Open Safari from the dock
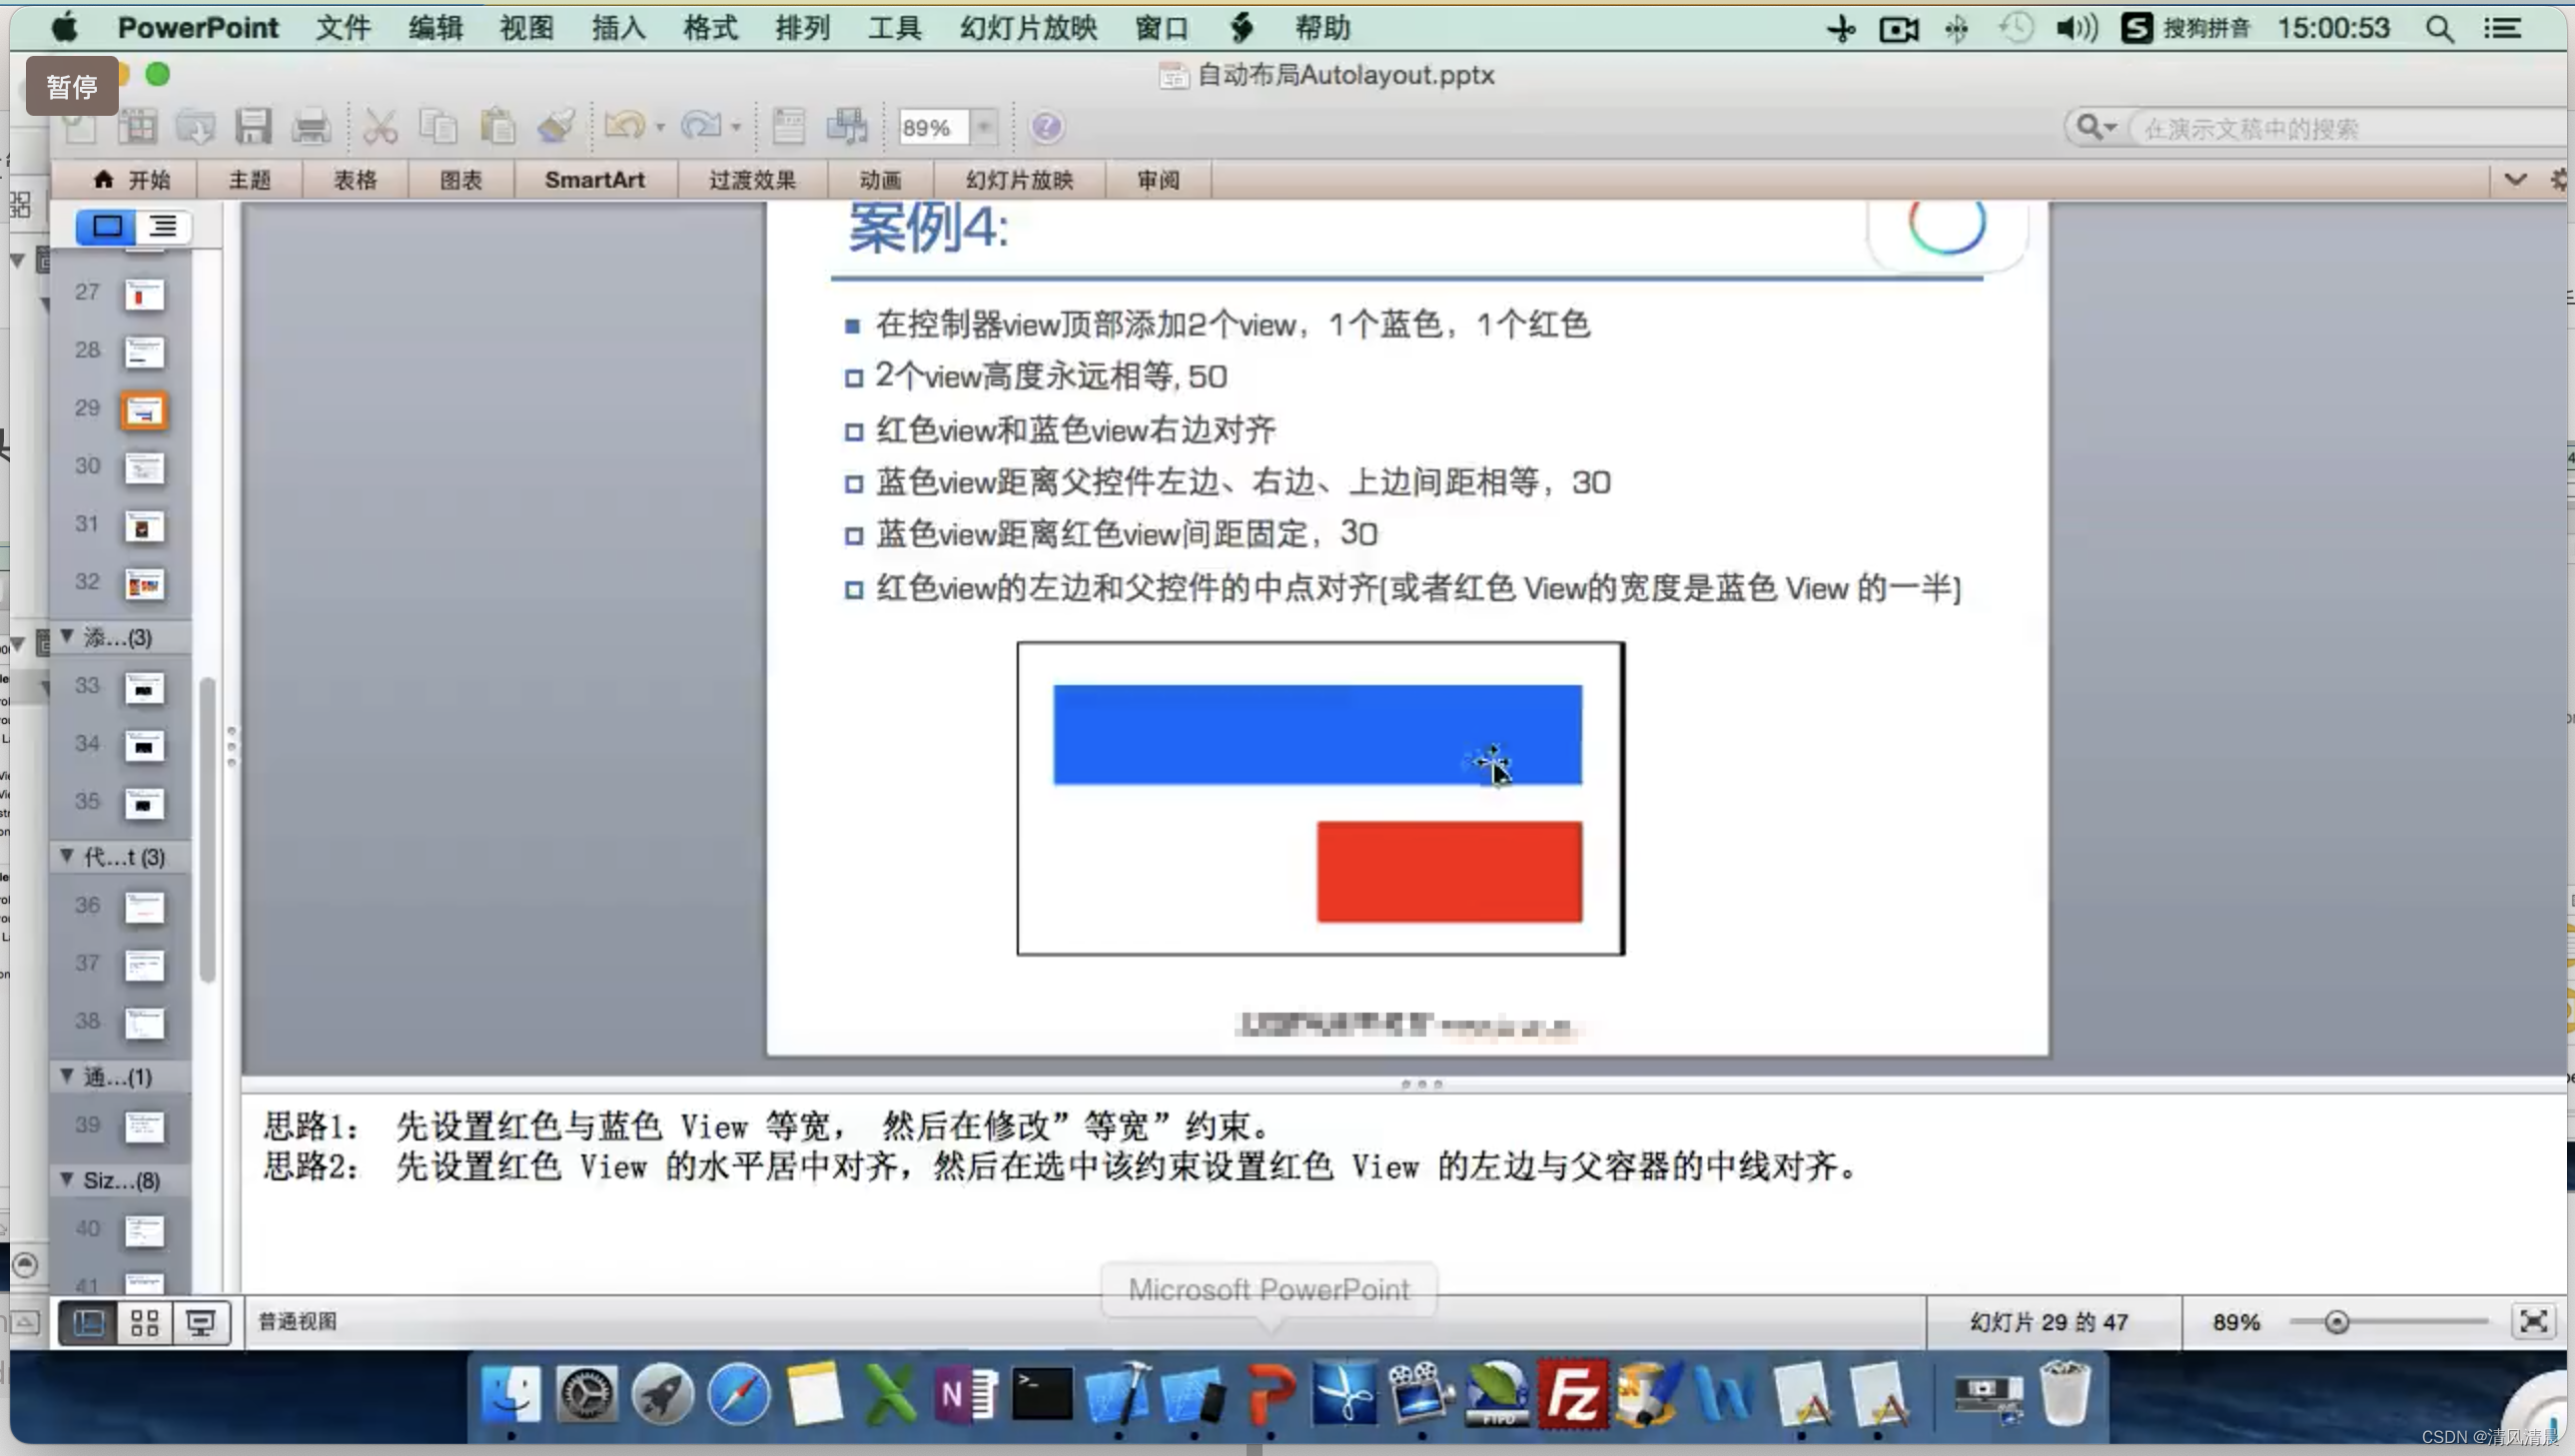 (x=739, y=1394)
